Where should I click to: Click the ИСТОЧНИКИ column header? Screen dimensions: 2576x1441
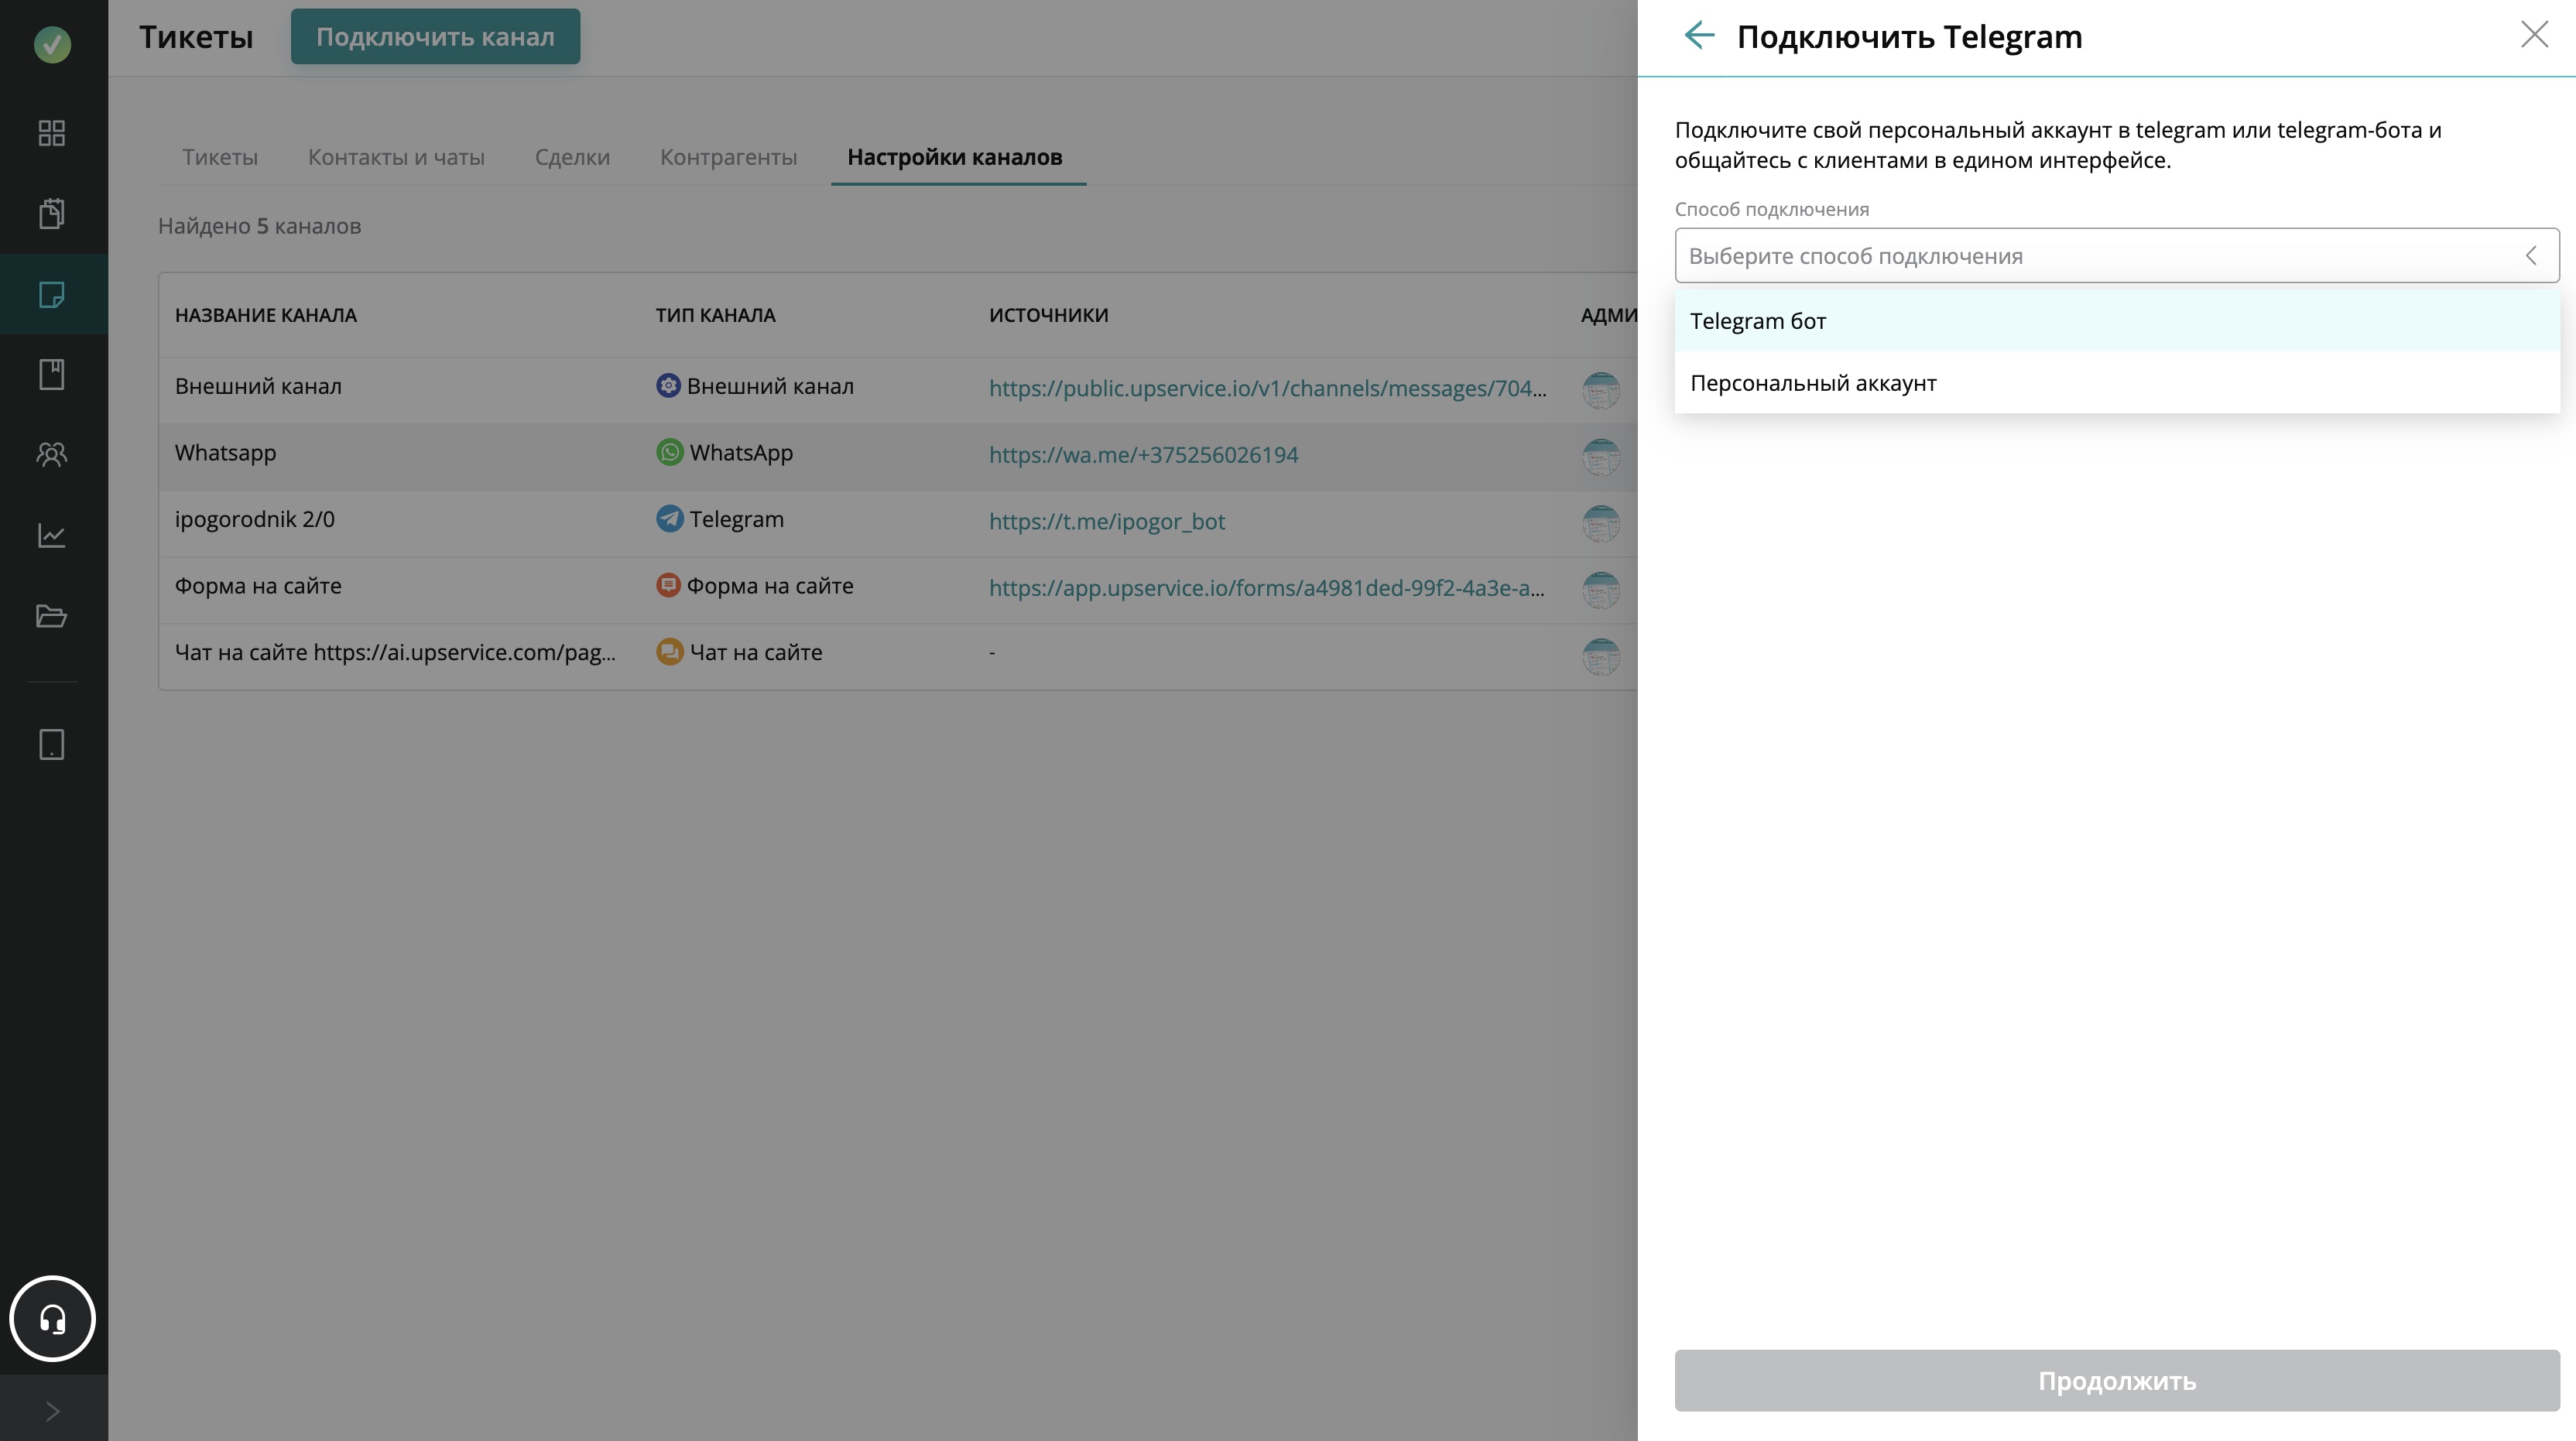point(1048,315)
